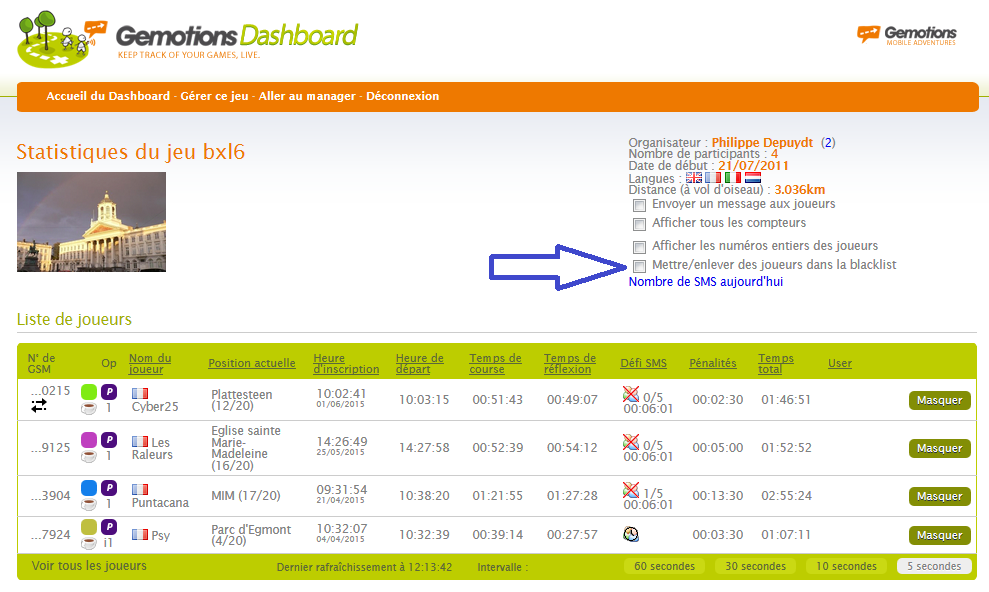Click the bxl6 game building photo thumbnail

click(x=91, y=222)
